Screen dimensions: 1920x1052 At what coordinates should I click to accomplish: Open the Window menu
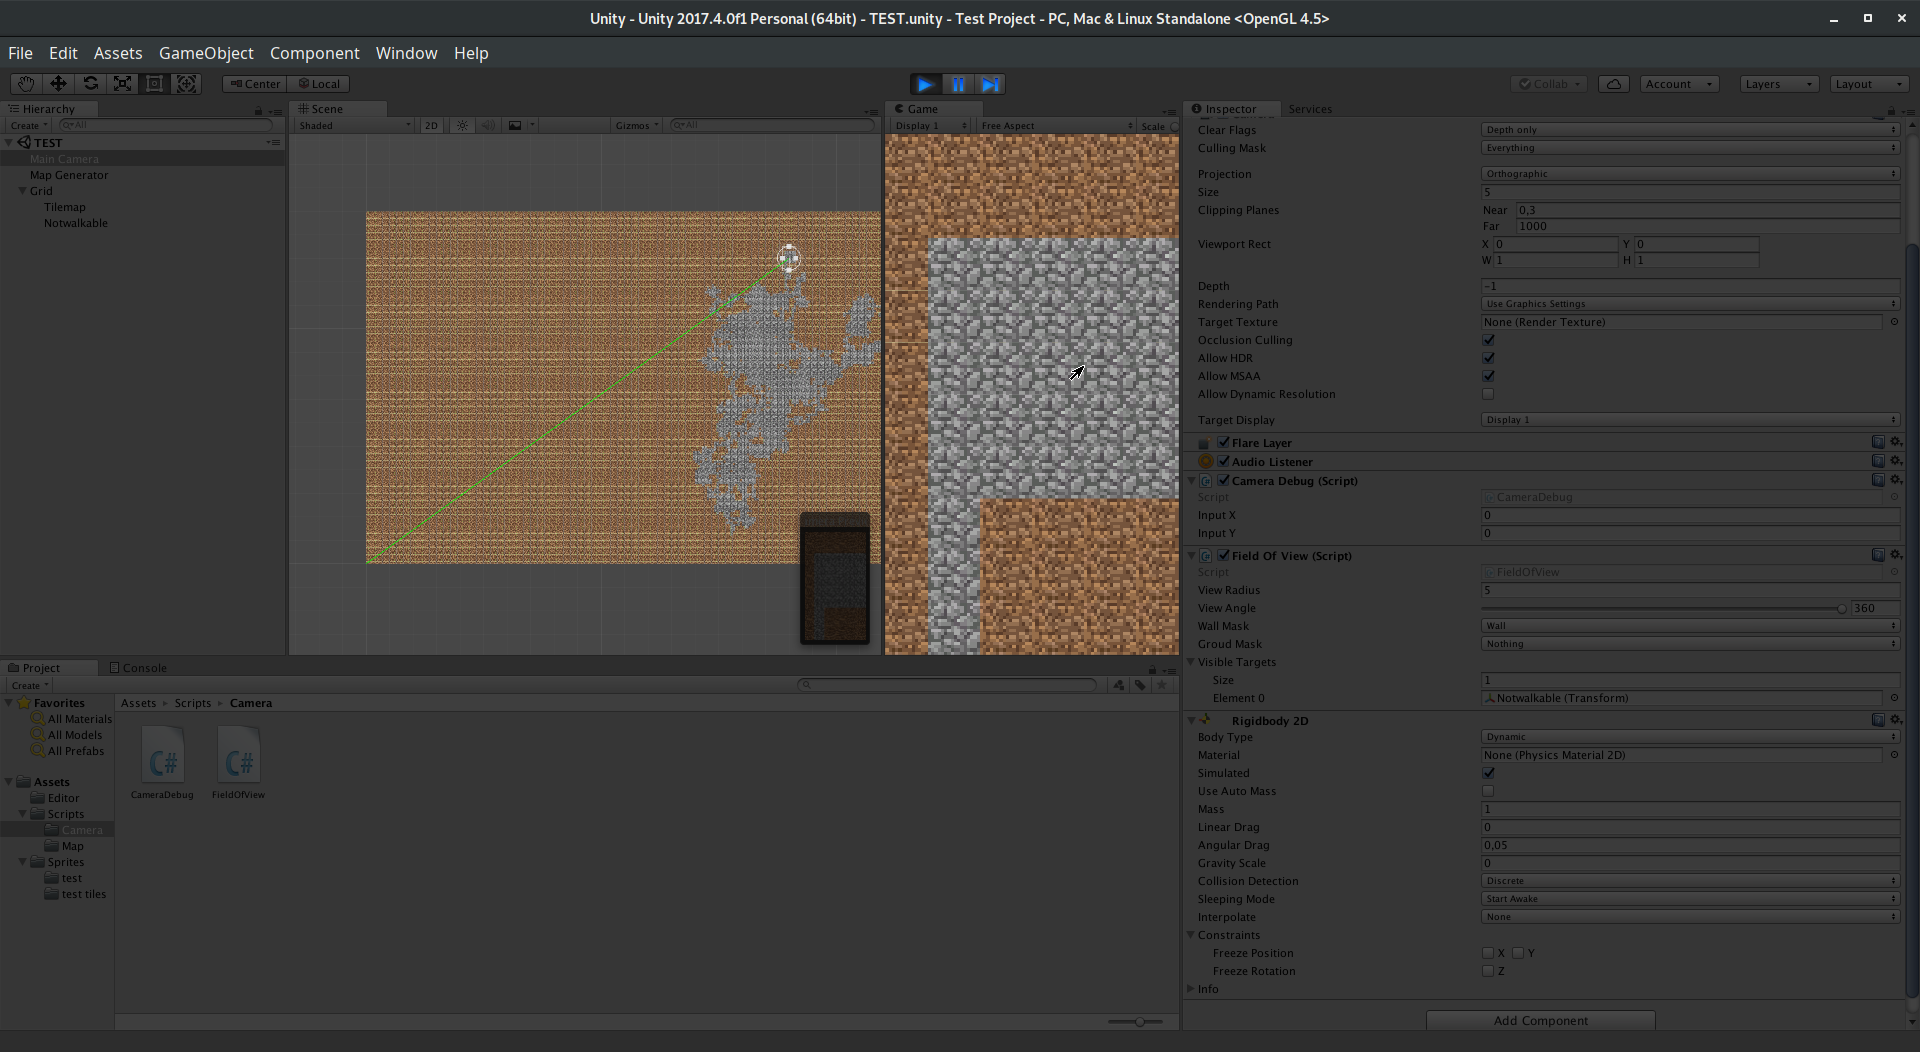[406, 53]
